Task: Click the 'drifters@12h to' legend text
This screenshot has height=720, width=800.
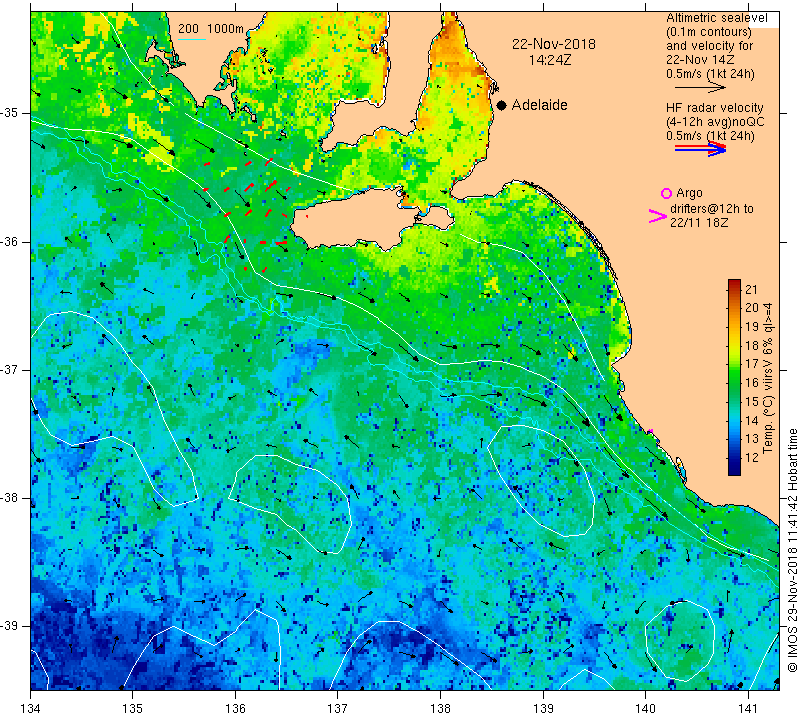Action: click(712, 209)
